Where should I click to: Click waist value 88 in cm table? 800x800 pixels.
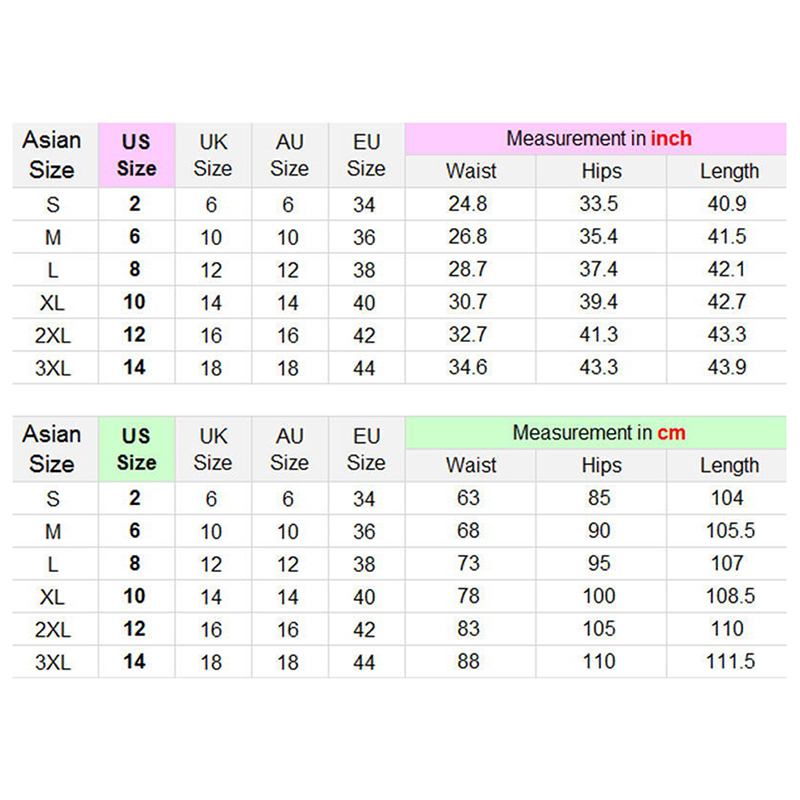tap(468, 661)
